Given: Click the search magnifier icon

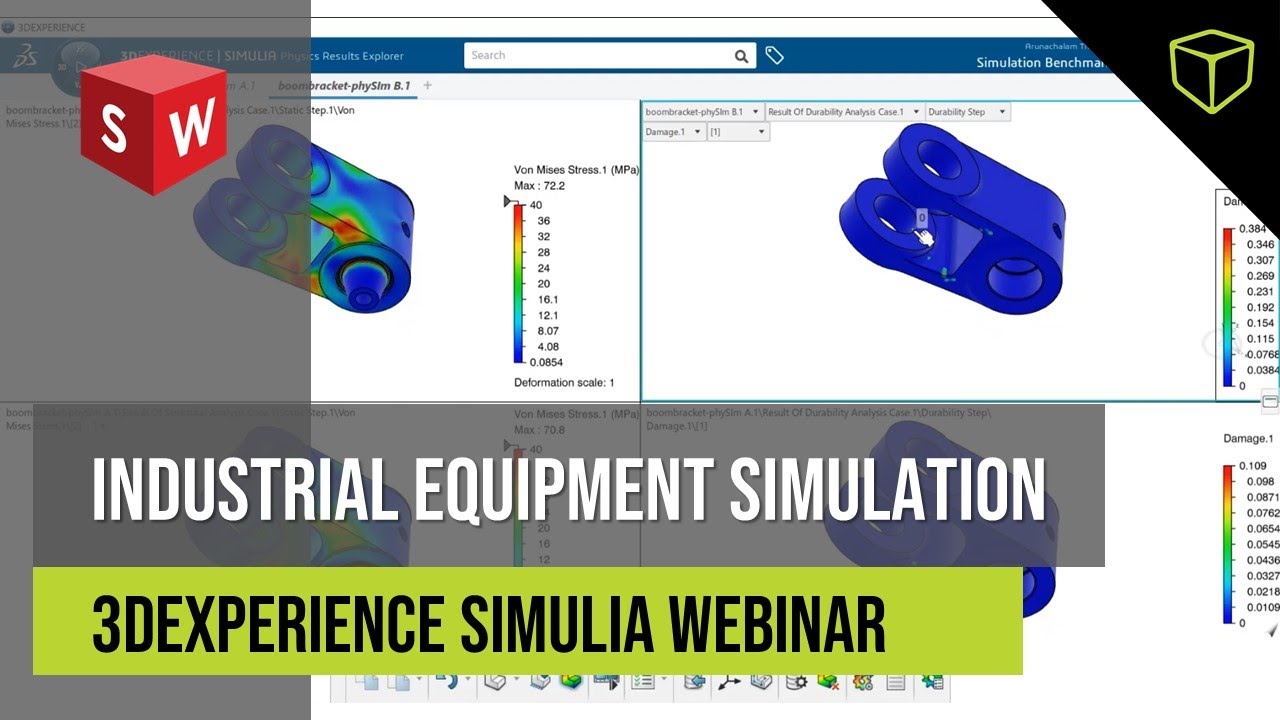Looking at the screenshot, I should (x=741, y=56).
